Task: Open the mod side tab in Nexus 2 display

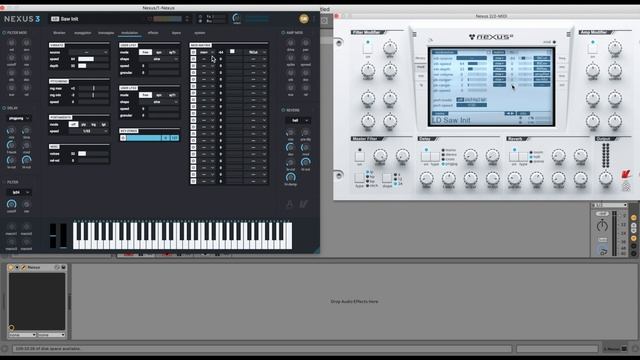Action: coord(420,67)
